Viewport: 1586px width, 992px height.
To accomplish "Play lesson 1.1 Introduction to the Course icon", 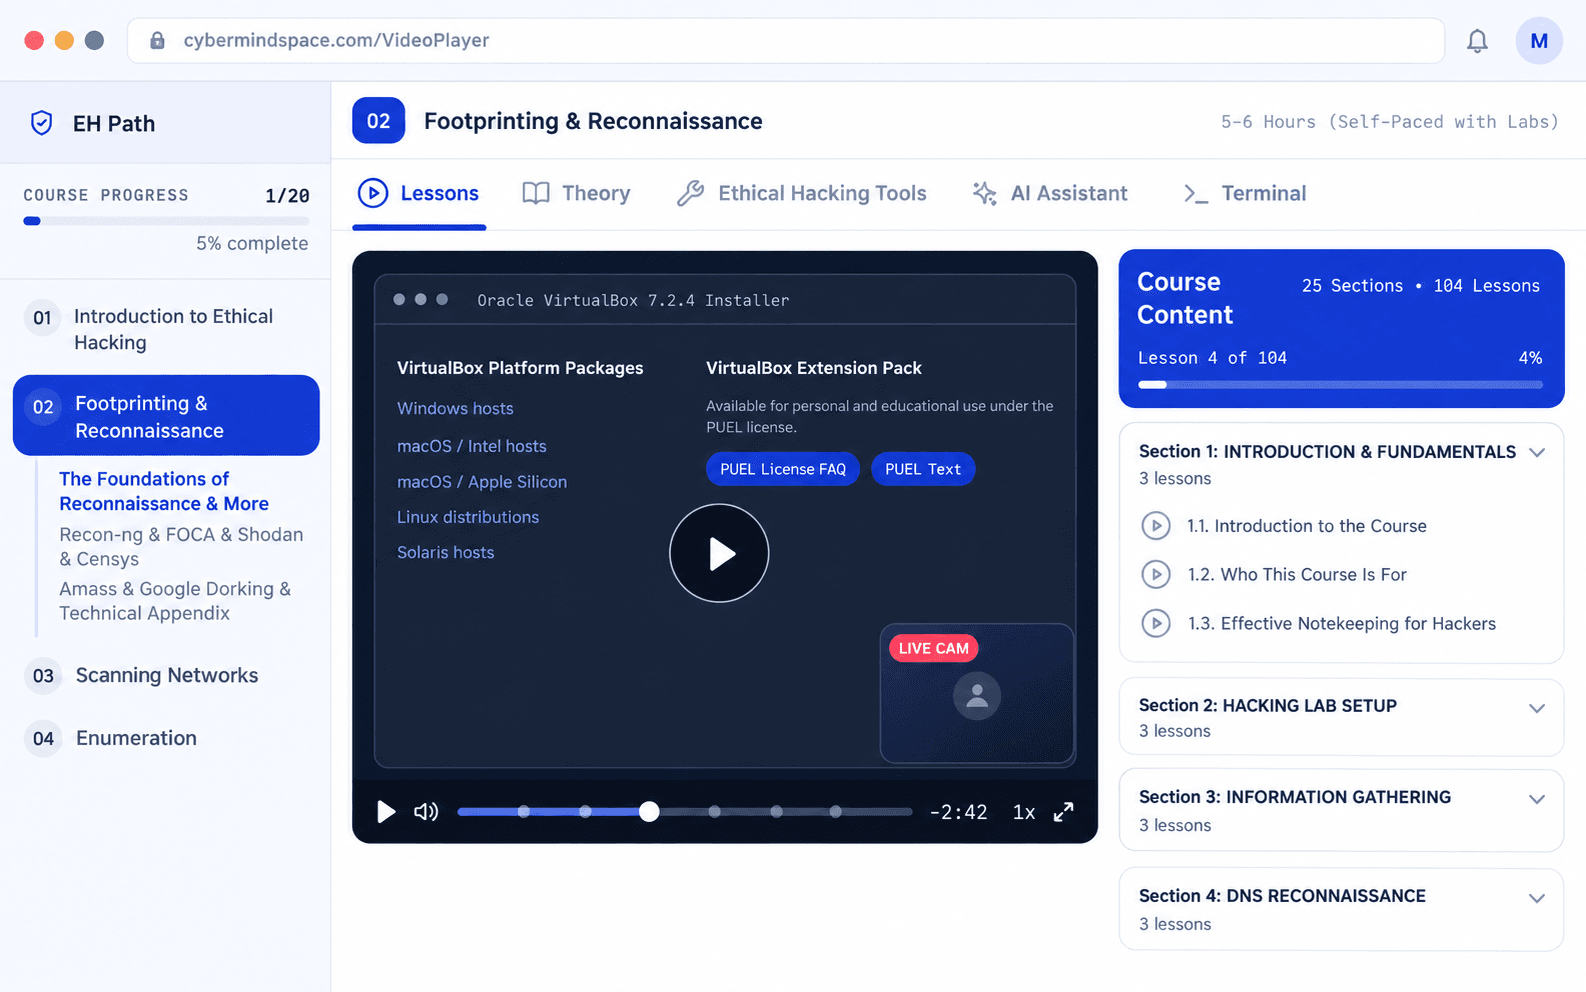I will (x=1156, y=526).
